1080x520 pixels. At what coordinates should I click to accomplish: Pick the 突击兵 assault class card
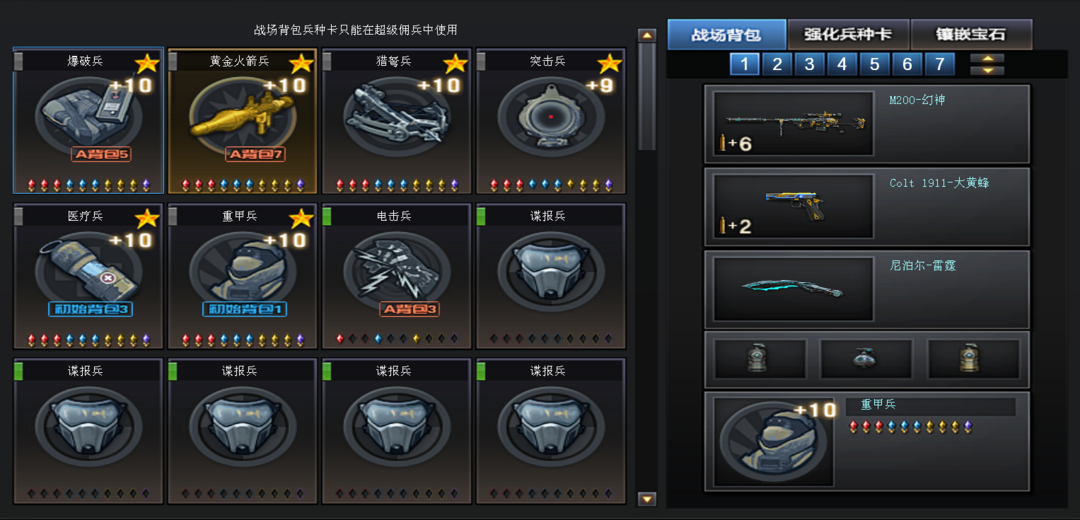click(x=551, y=121)
